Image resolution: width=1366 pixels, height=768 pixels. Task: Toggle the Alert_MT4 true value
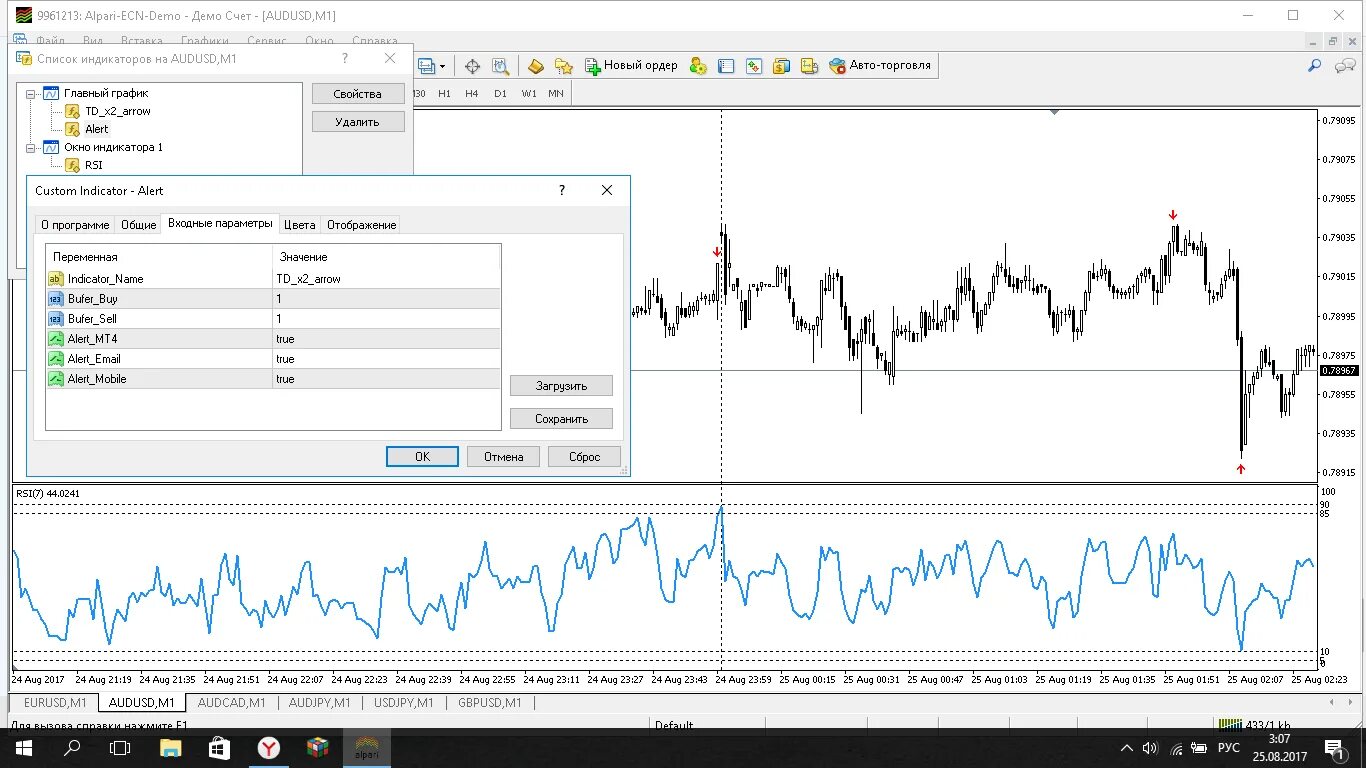point(386,339)
